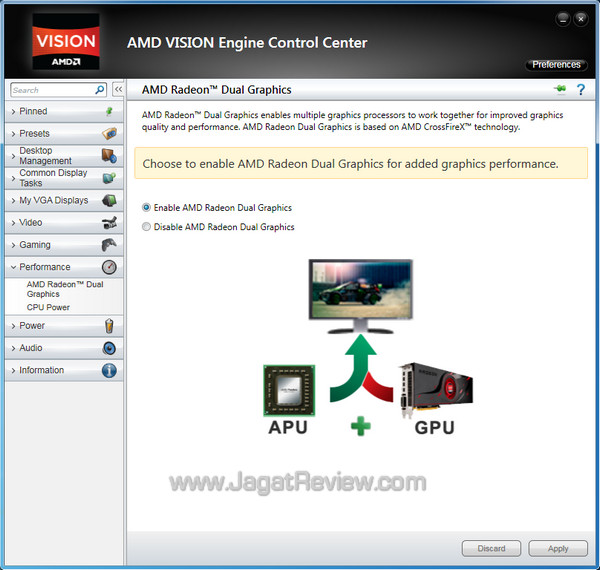Open the Pinned menu label
The image size is (600, 570).
33,111
